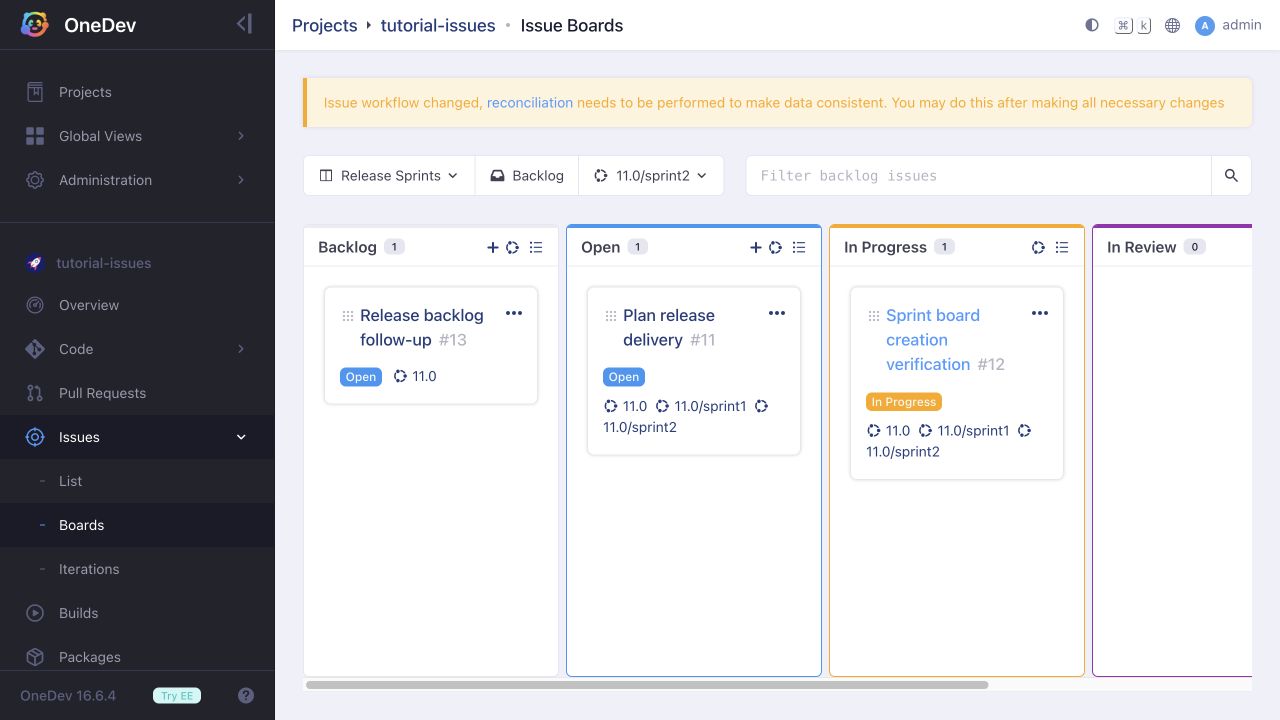Click list icon in Open column header
This screenshot has width=1280, height=720.
coord(799,247)
